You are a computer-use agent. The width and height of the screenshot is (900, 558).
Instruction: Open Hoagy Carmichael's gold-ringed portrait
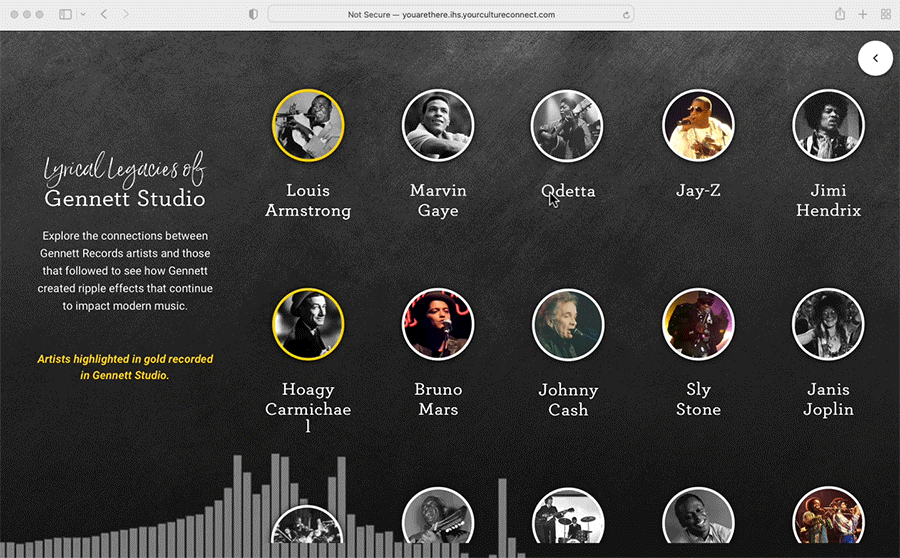tap(308, 324)
